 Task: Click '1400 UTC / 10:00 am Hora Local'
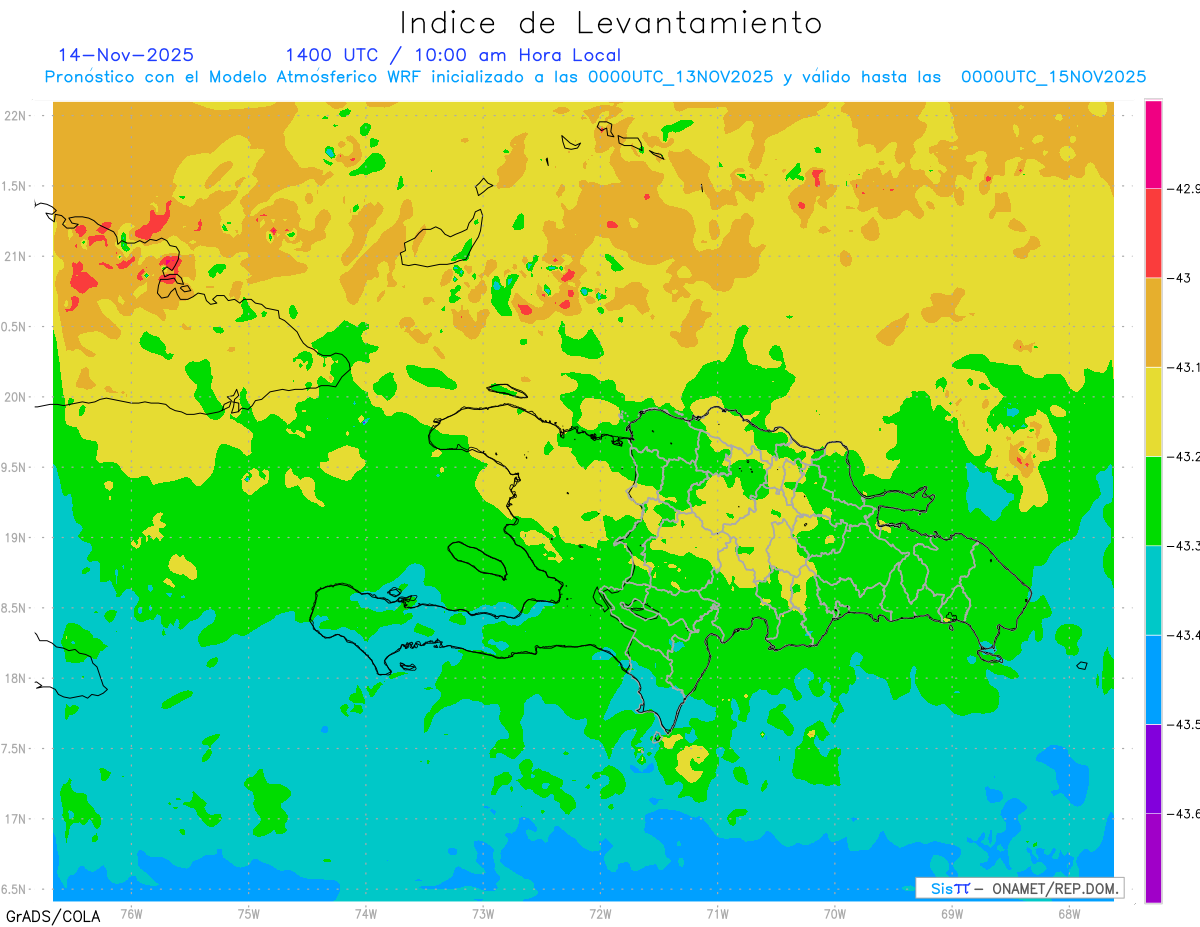(453, 56)
